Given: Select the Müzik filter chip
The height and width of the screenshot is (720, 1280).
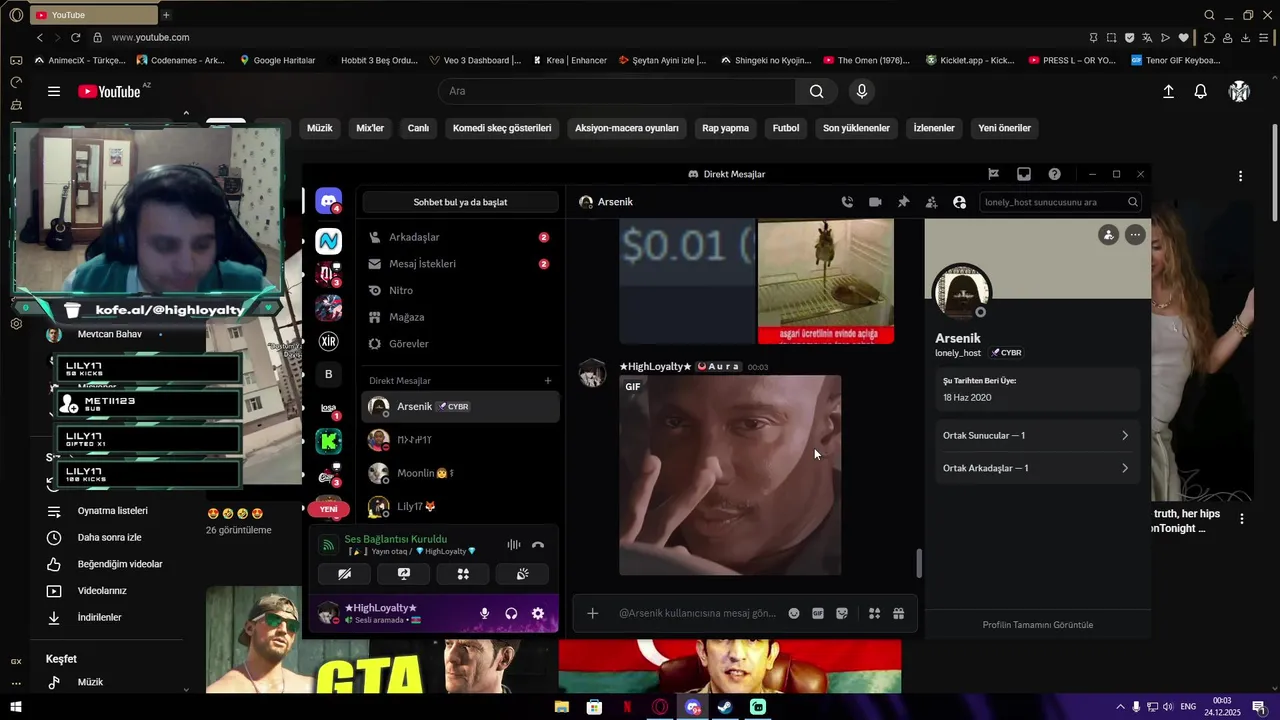Looking at the screenshot, I should pos(319,128).
